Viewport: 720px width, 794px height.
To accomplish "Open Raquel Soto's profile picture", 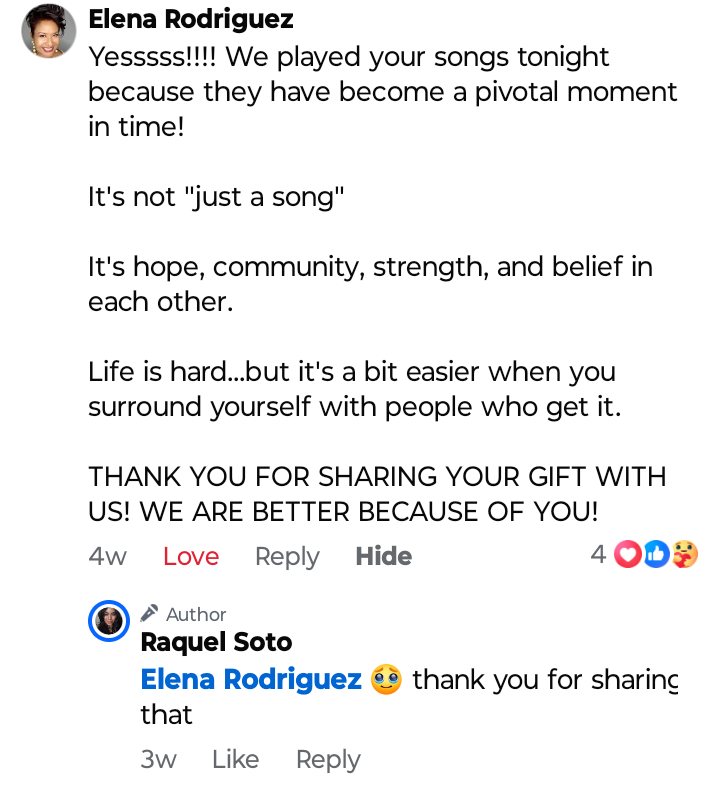I will point(109,621).
